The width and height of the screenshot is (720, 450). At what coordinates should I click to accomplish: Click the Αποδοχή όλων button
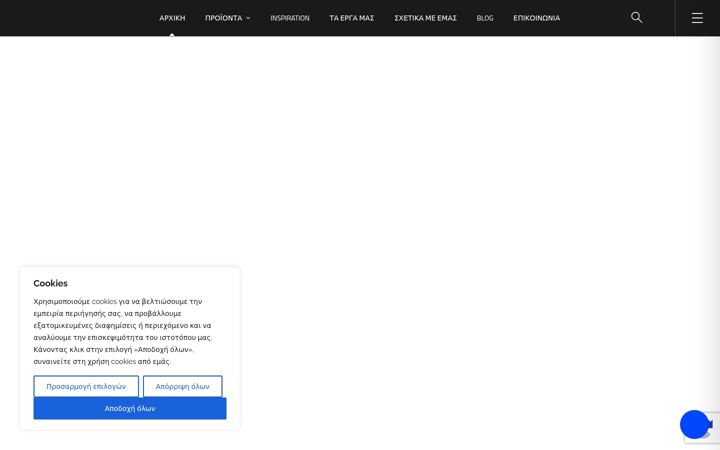point(130,408)
